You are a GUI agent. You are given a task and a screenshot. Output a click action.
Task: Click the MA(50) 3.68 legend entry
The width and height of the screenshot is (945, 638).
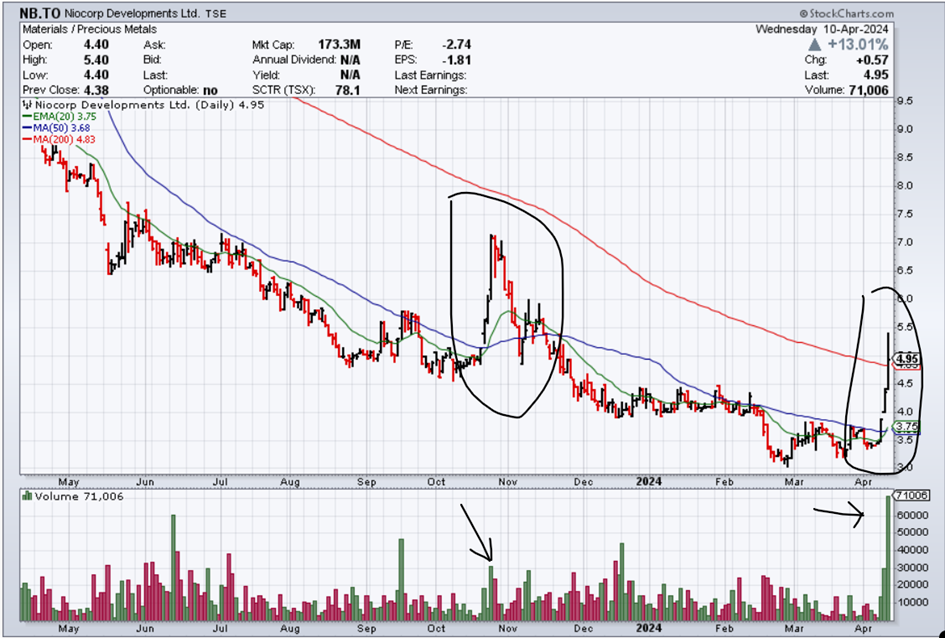[64, 128]
